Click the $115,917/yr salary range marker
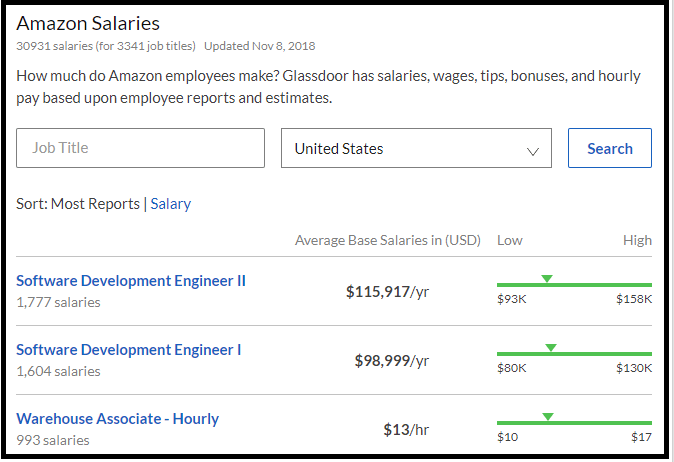Image resolution: width=674 pixels, height=462 pixels. [x=546, y=278]
